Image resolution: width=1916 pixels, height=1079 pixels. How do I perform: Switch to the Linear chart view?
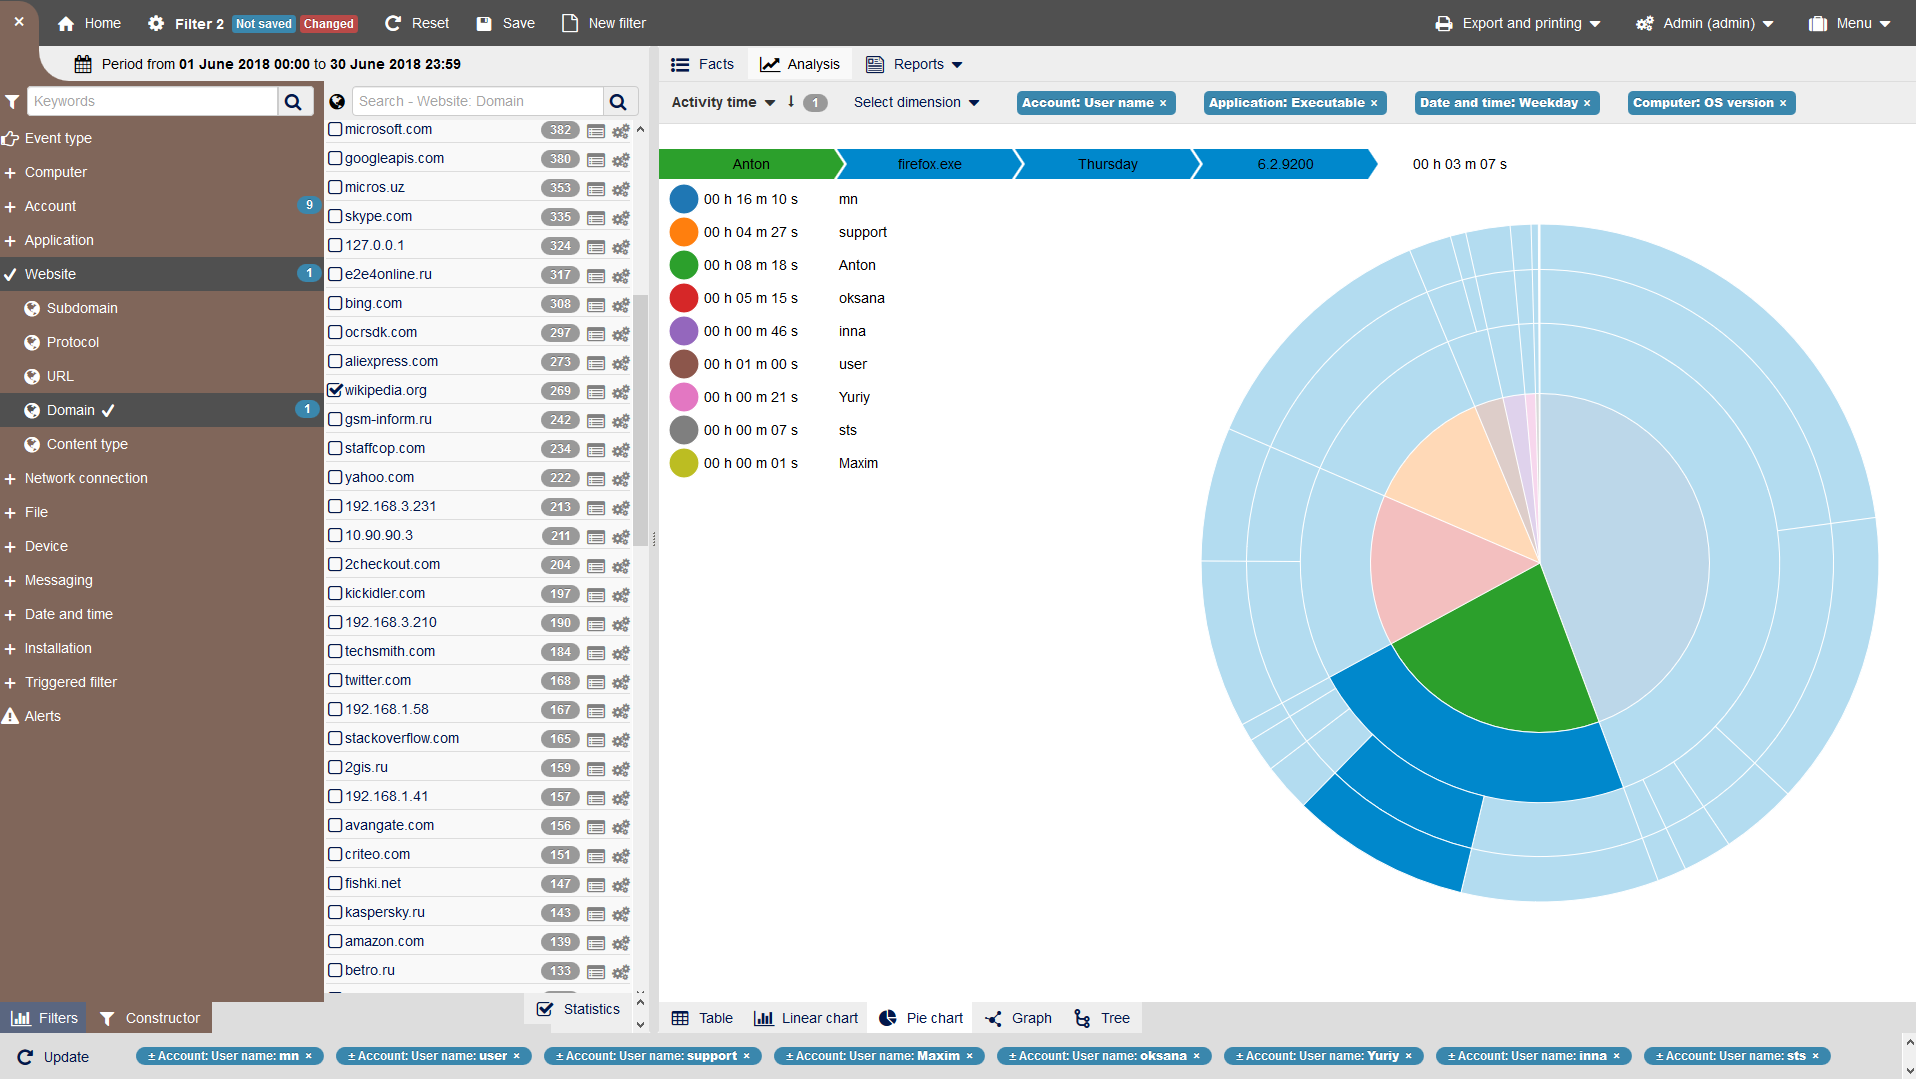point(806,1018)
